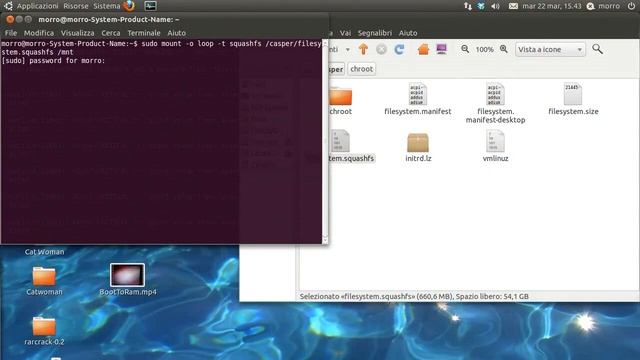Screen dimensions: 640x360
Task: Launch terminal from top panel icon
Action: (150, 6)
